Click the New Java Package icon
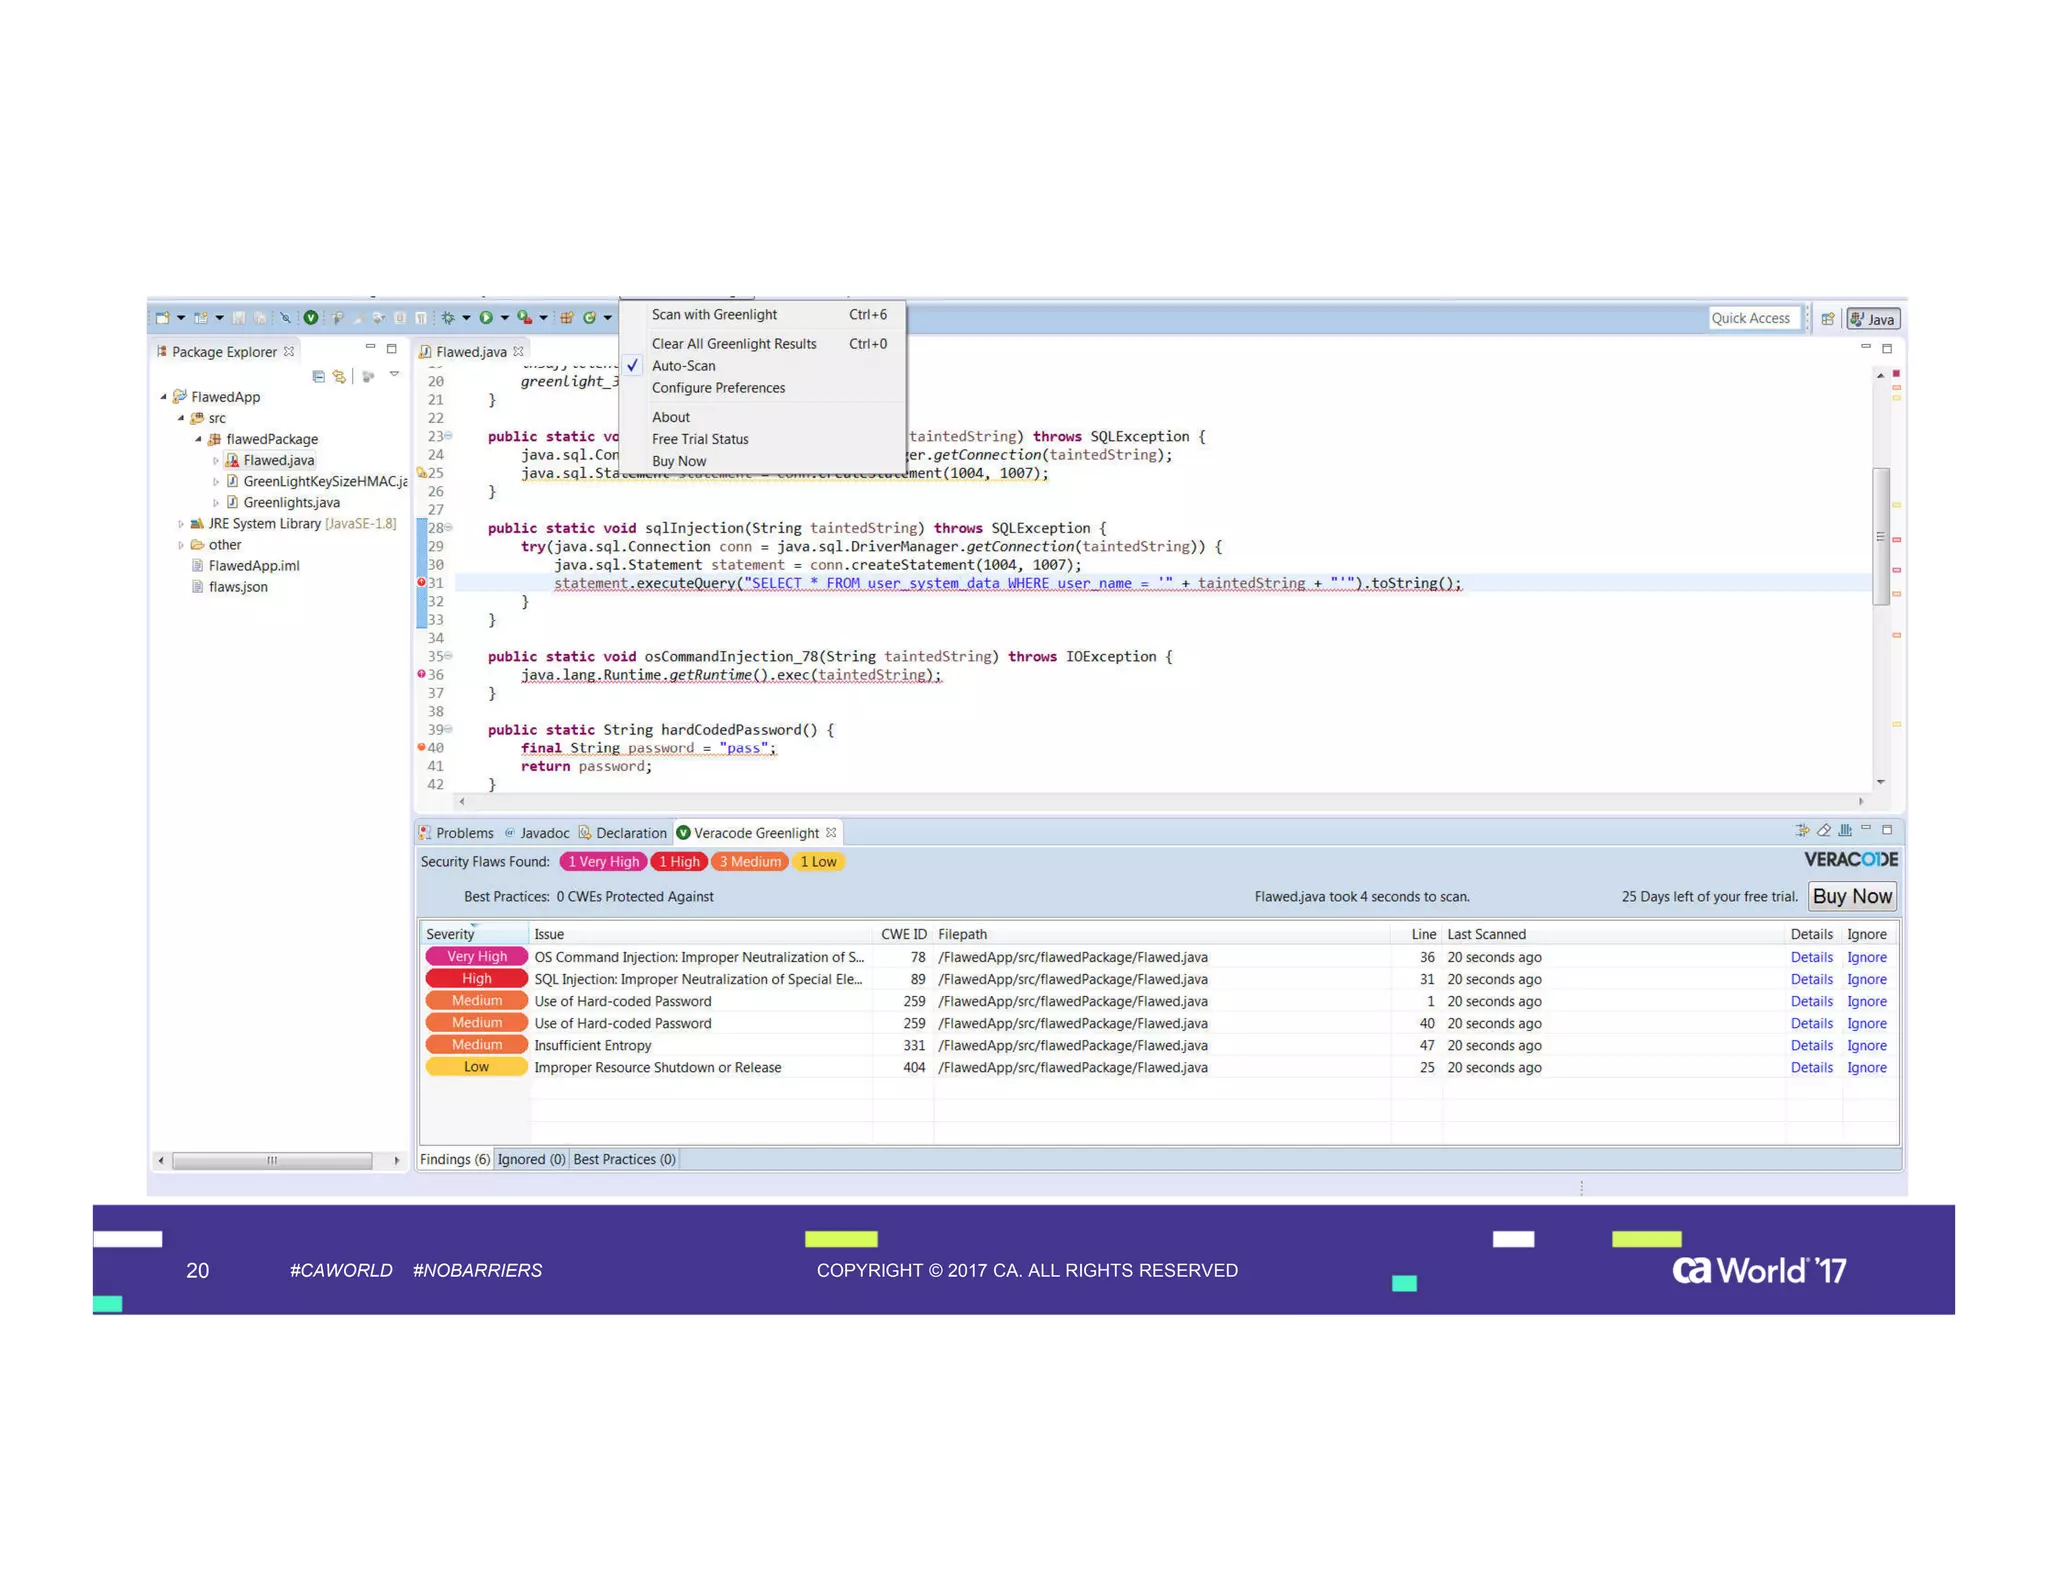 coord(566,318)
